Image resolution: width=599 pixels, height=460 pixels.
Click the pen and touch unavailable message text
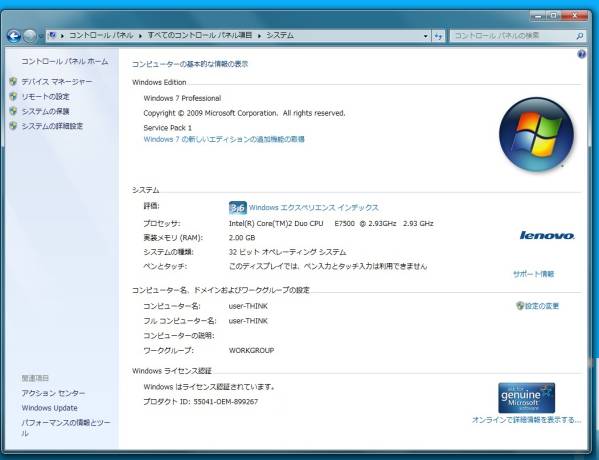(328, 266)
